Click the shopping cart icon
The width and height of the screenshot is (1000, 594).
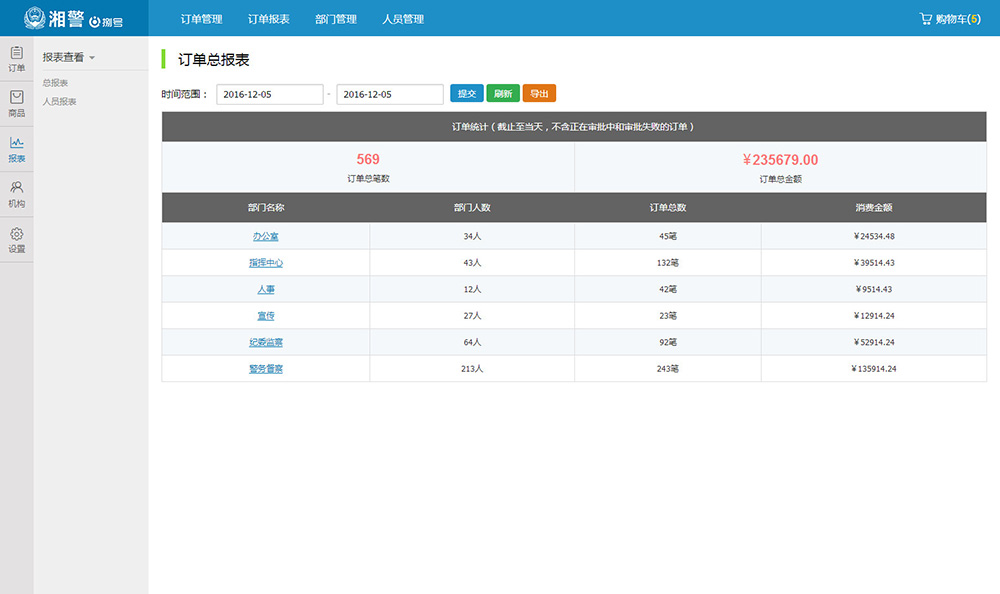click(926, 19)
